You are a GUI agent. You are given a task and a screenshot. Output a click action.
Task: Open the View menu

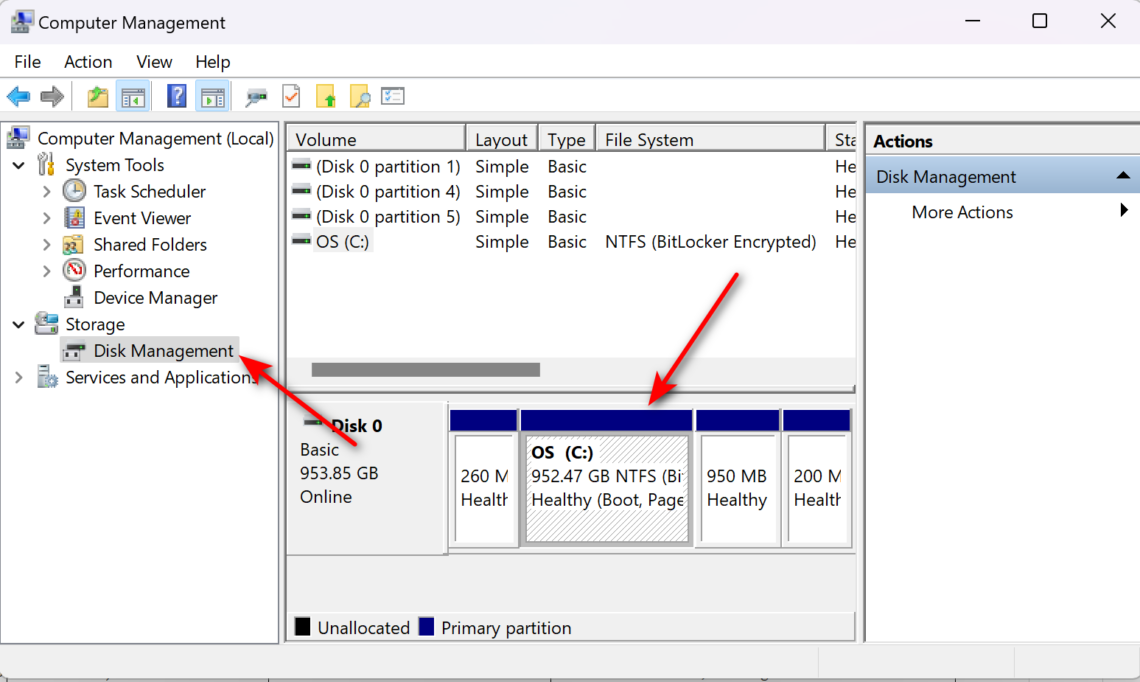tap(154, 61)
